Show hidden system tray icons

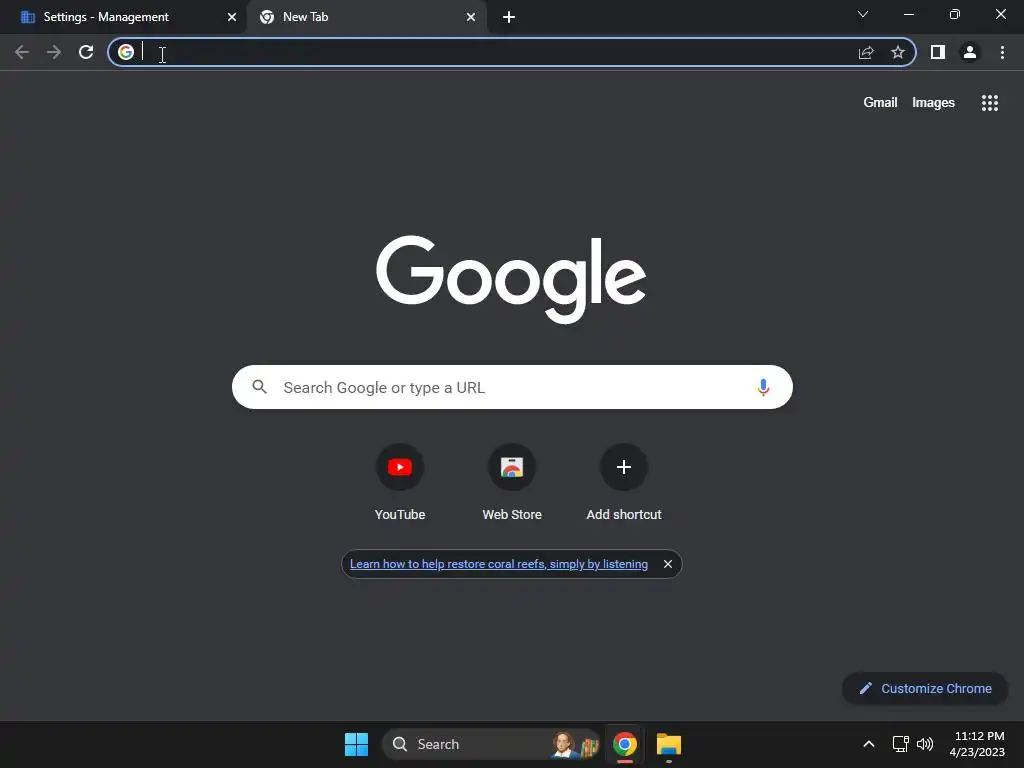(869, 744)
